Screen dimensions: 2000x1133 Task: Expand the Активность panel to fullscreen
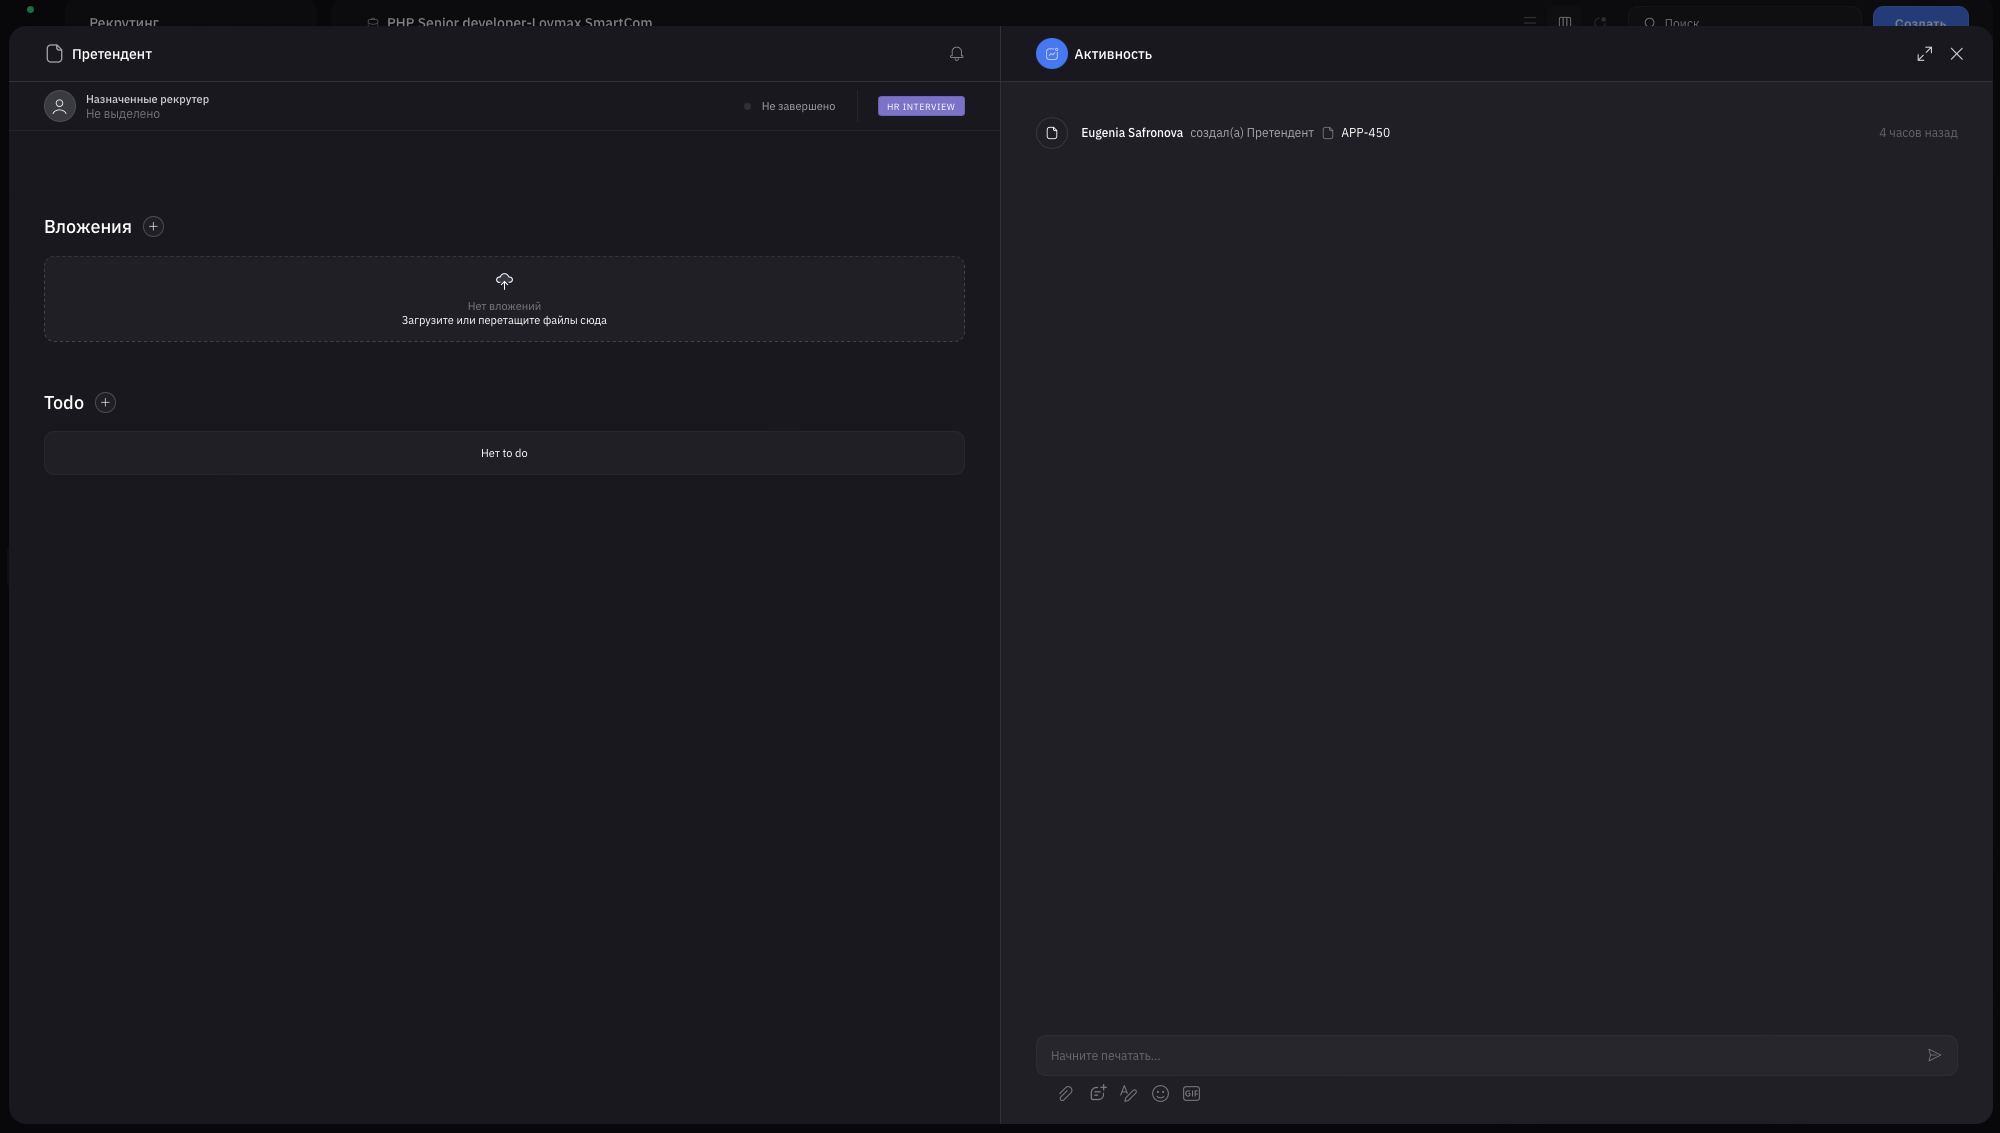click(1924, 54)
